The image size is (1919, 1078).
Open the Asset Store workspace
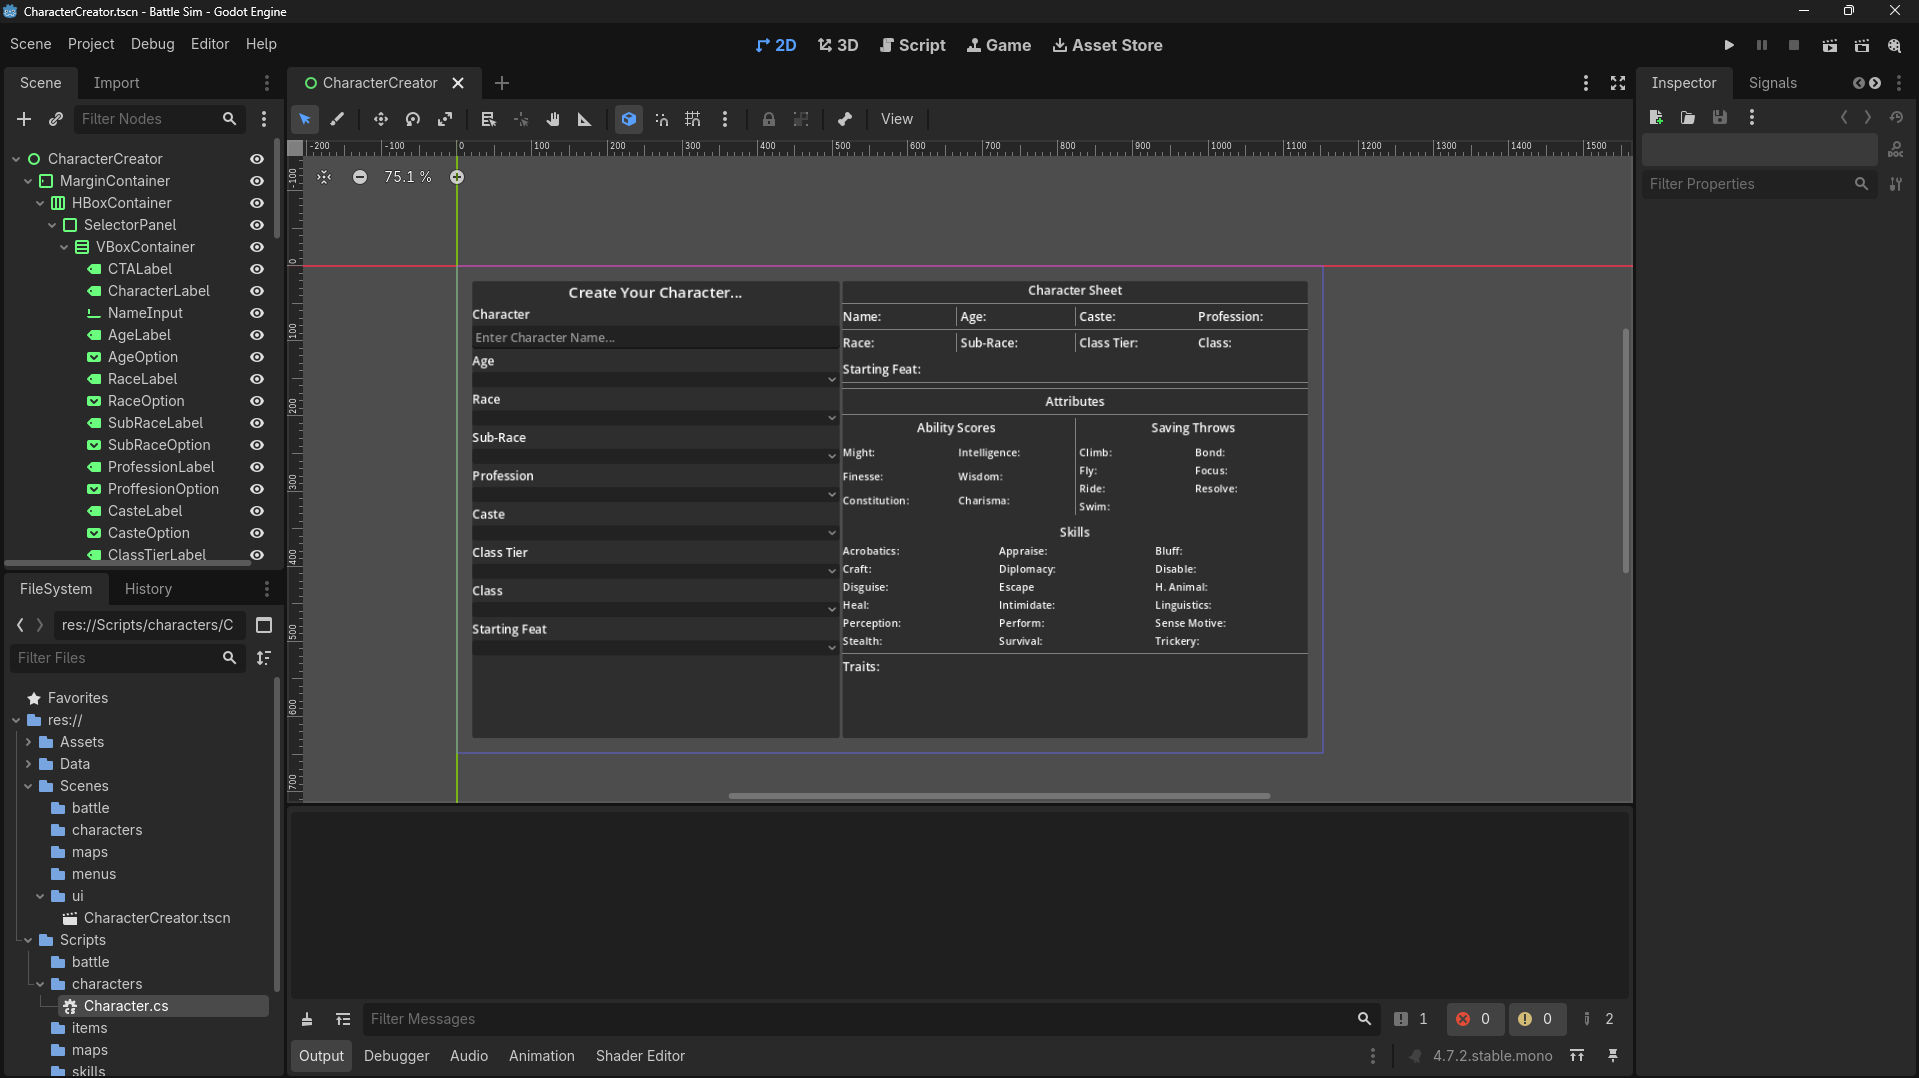click(x=1107, y=45)
